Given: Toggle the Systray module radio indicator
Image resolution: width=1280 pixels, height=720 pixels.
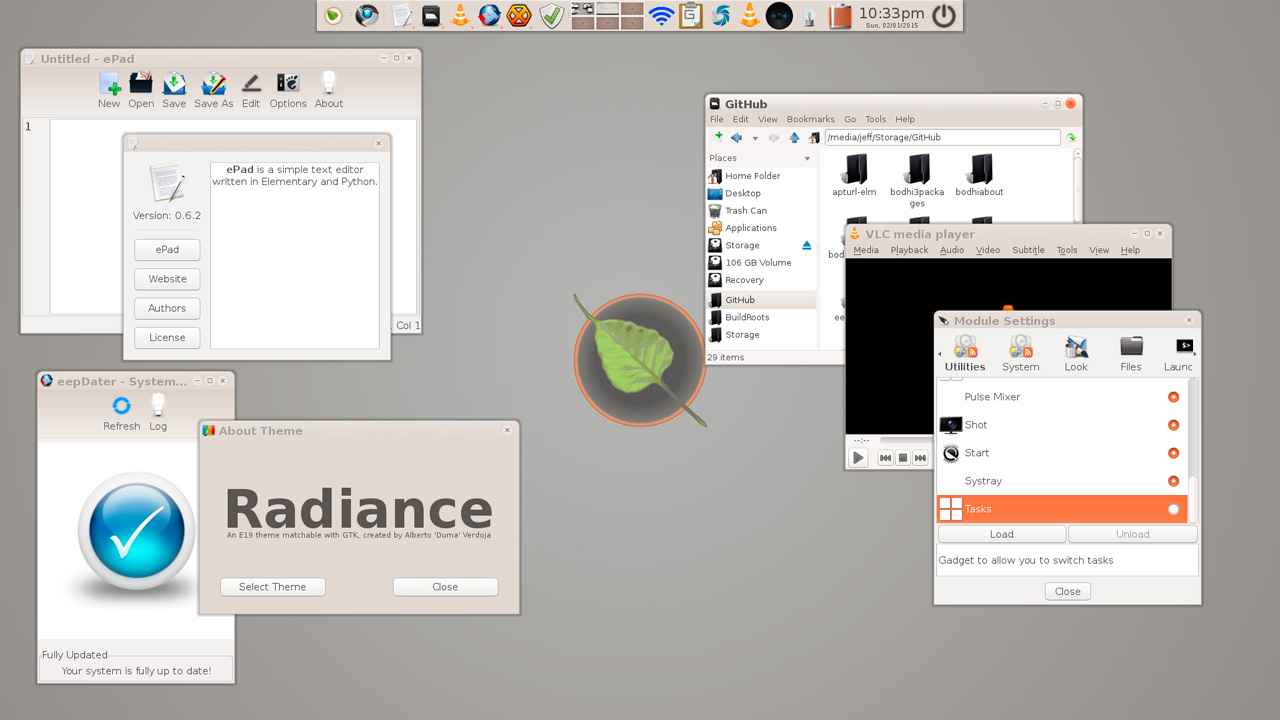Looking at the screenshot, I should [1173, 481].
